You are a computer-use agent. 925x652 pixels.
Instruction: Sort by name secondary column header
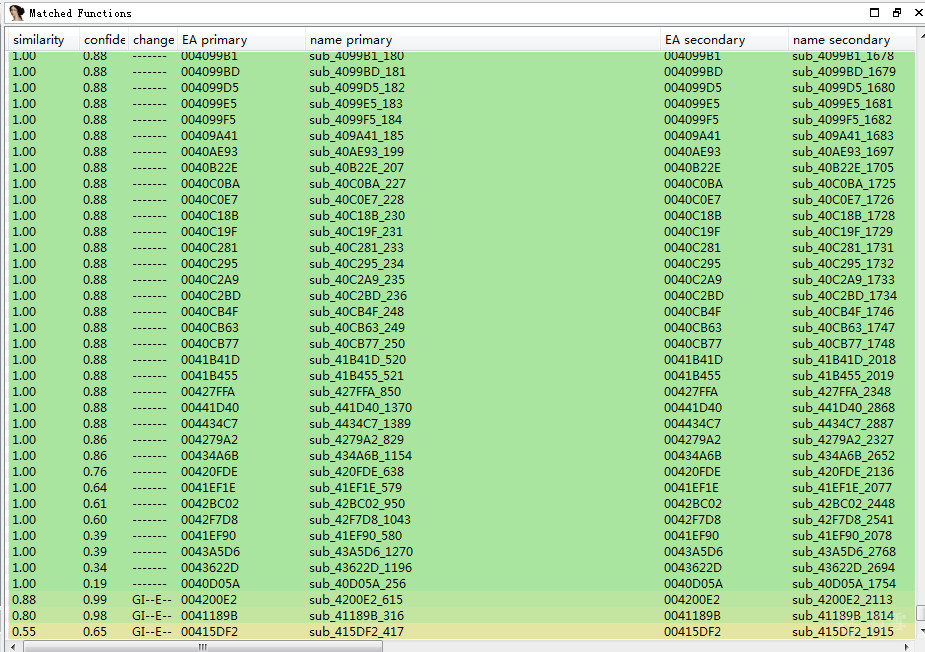tap(851, 40)
